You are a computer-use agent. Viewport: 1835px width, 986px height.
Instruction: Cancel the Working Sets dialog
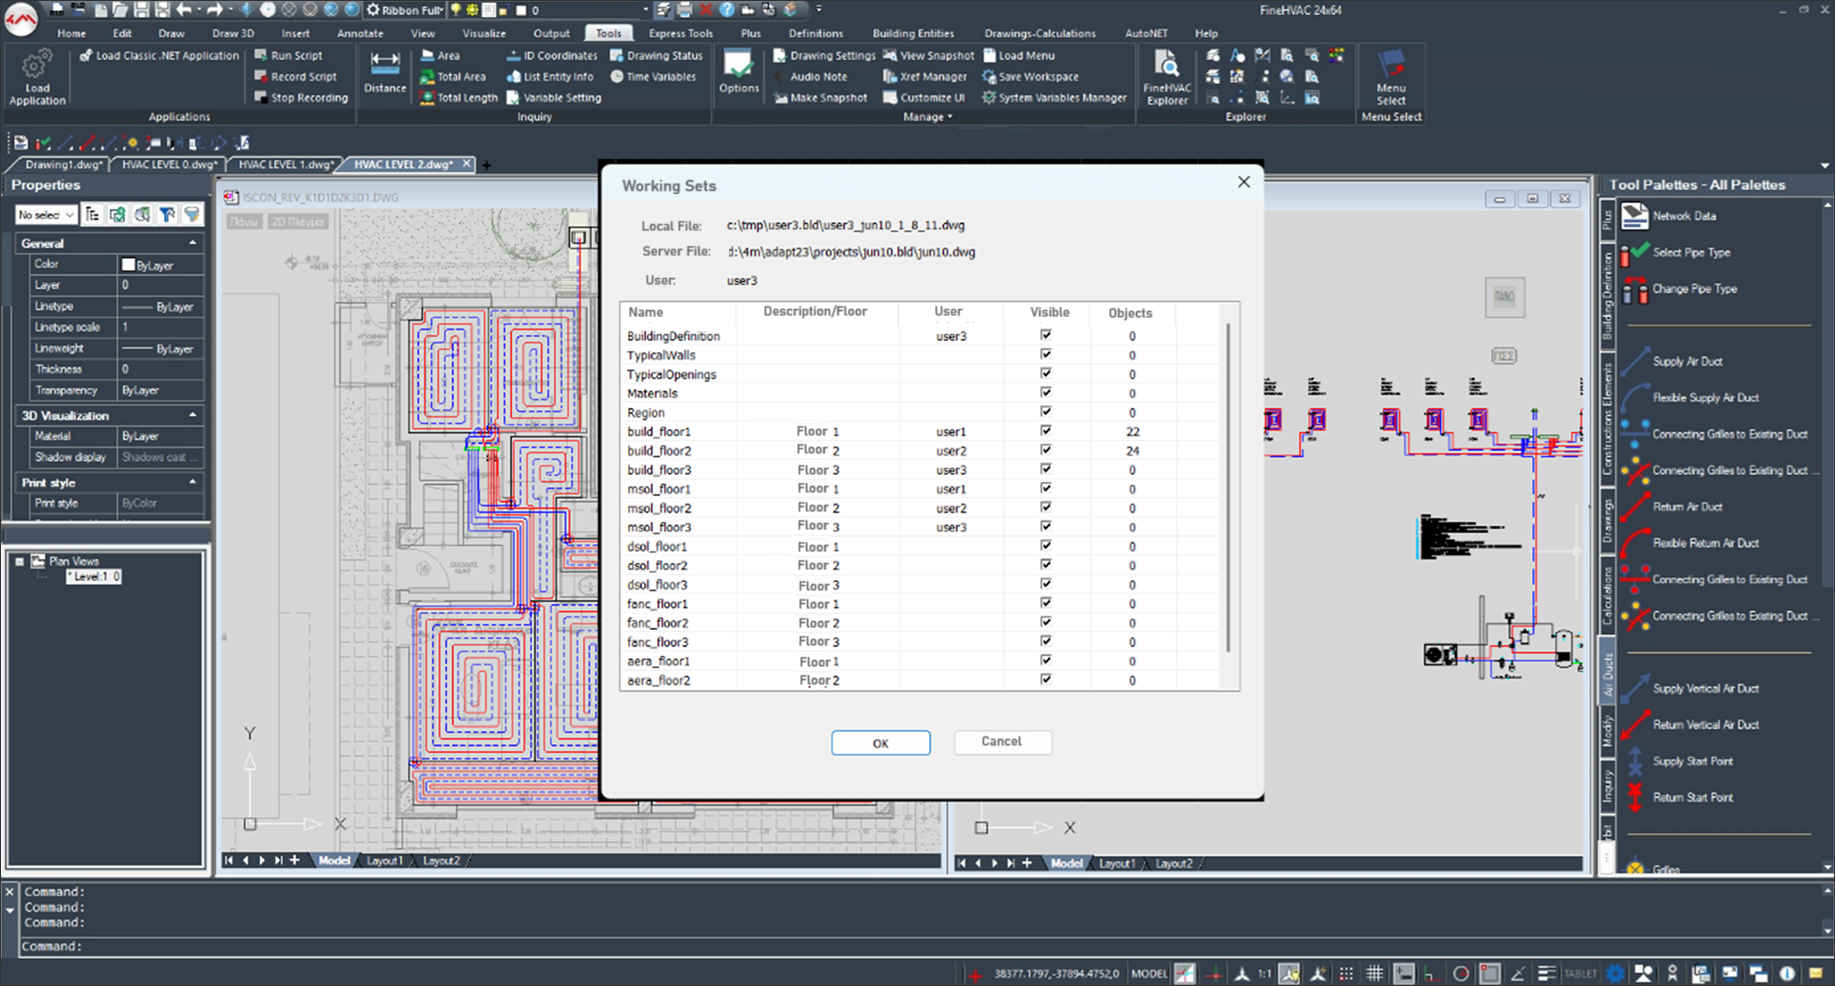click(1001, 742)
